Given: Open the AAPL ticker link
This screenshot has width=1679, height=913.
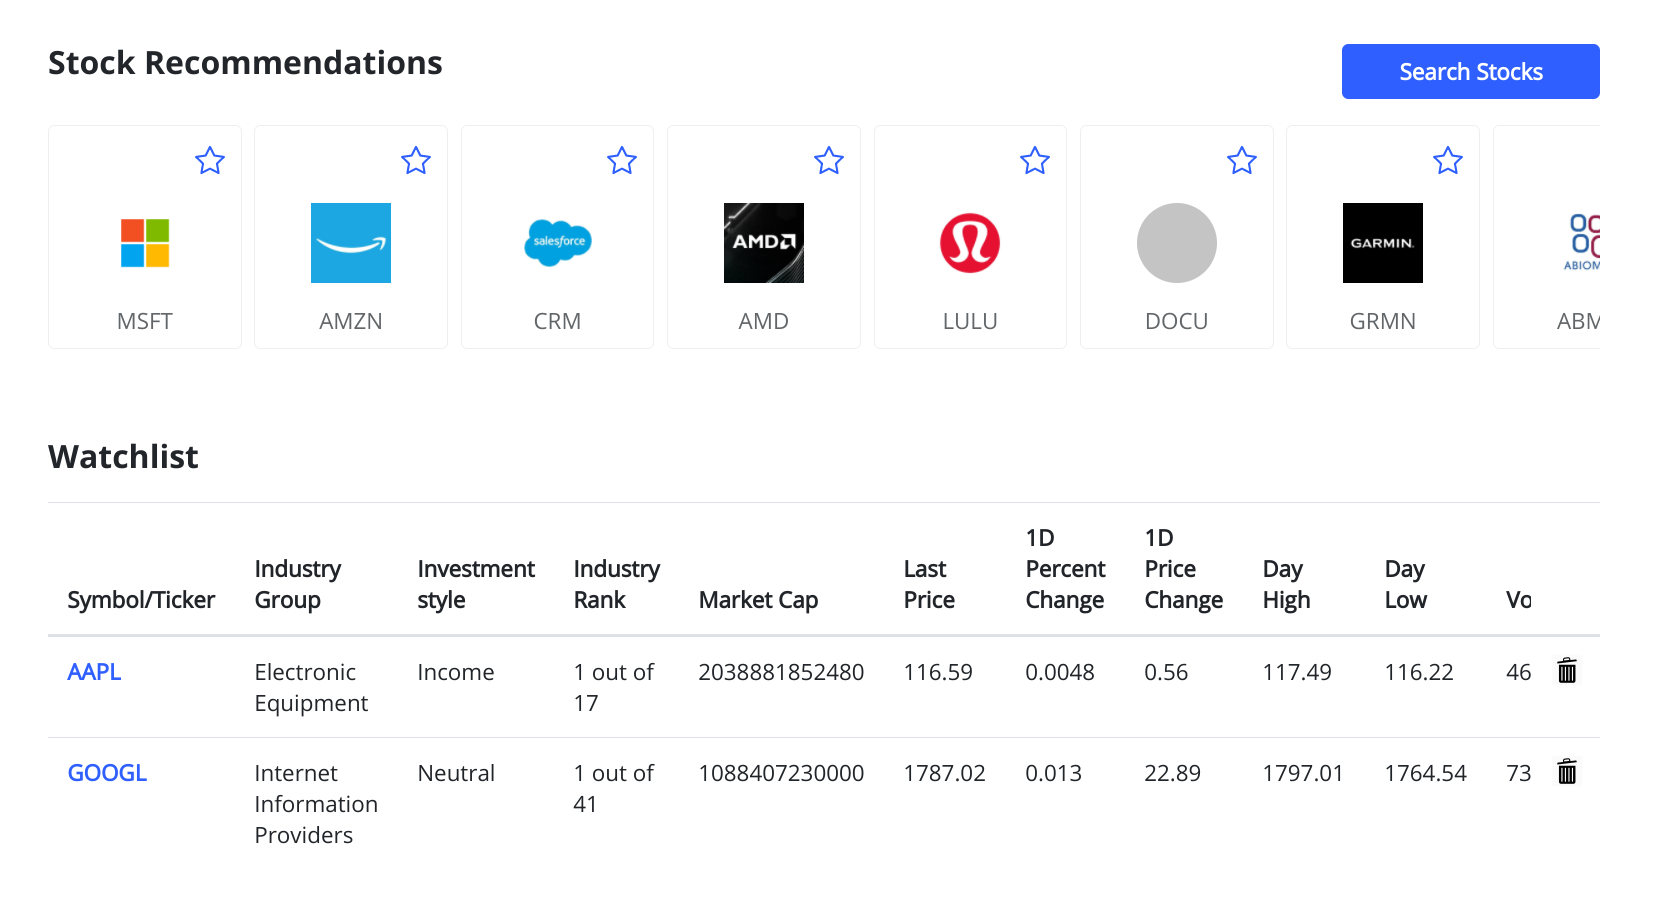Looking at the screenshot, I should pos(94,672).
